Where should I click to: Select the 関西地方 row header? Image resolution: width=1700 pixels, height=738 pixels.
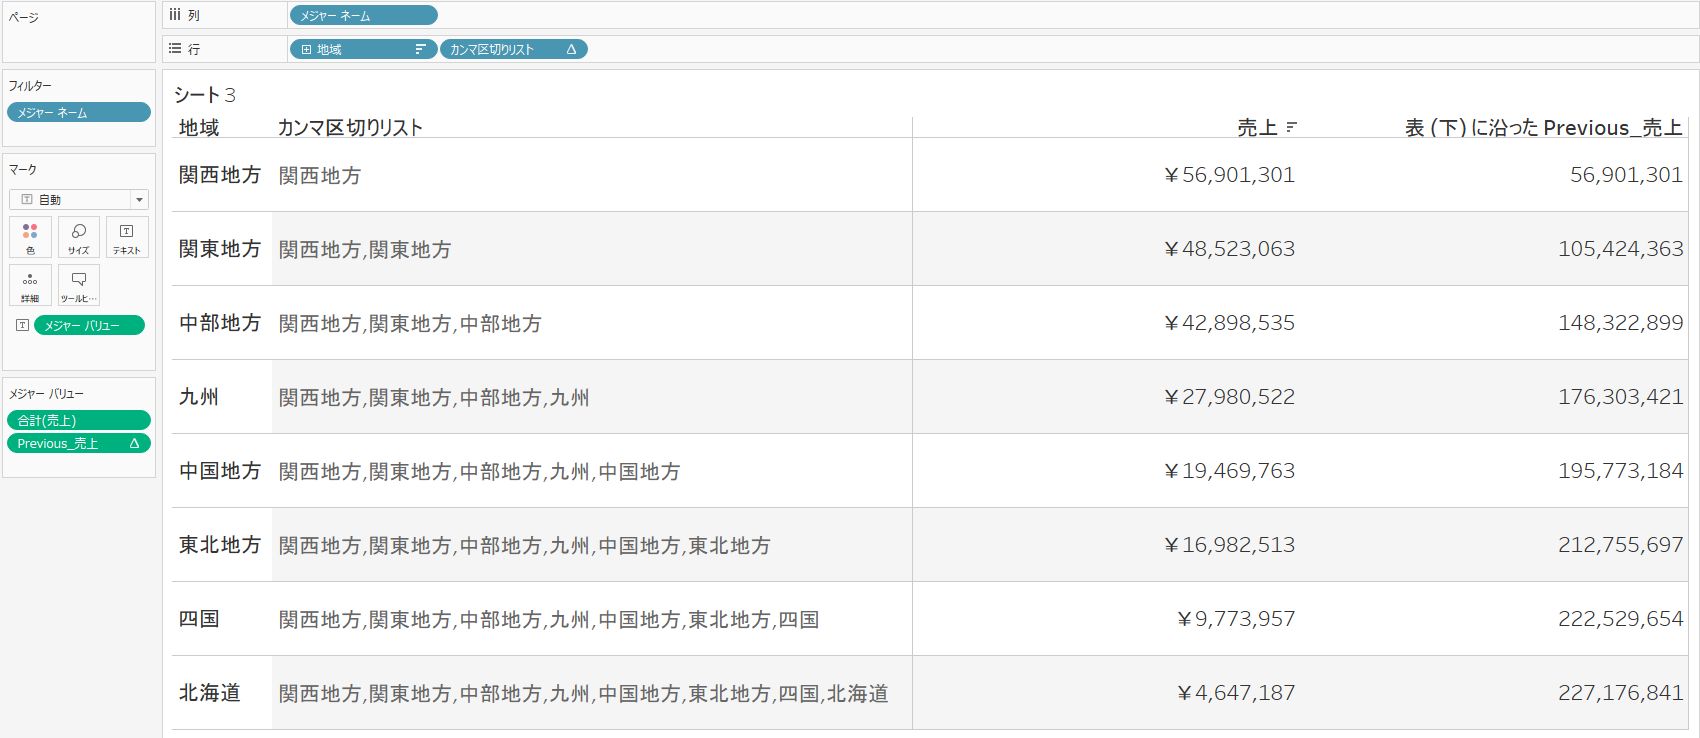click(x=220, y=175)
